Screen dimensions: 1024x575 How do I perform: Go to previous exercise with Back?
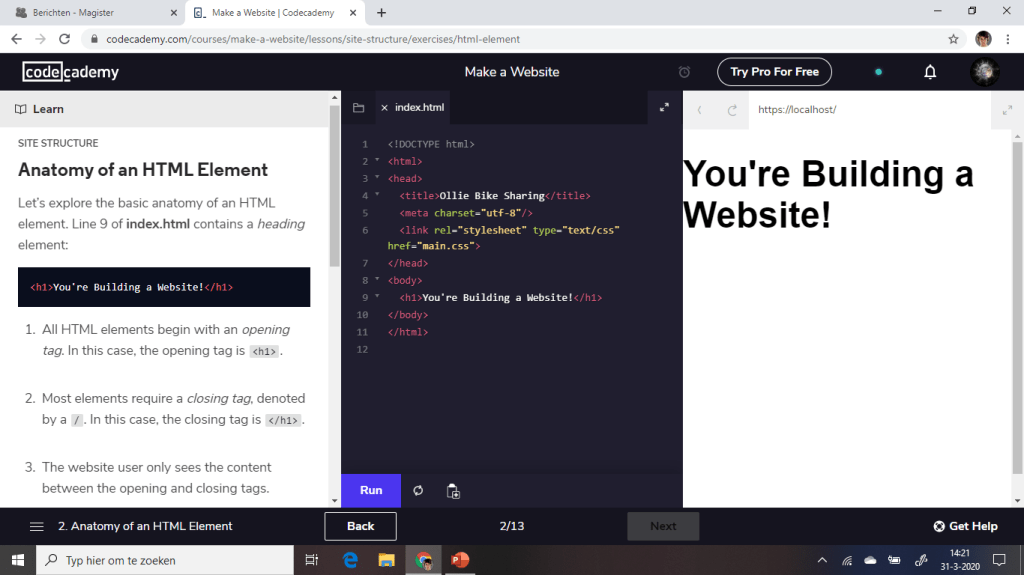point(360,526)
